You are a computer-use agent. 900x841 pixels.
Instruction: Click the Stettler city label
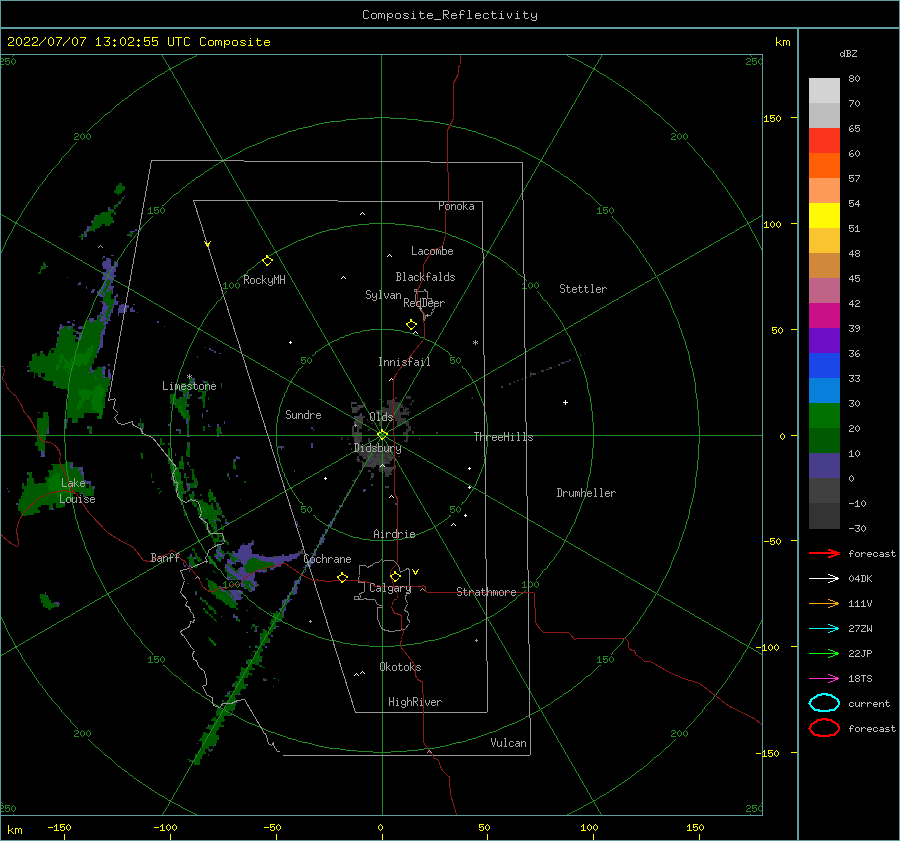[583, 289]
